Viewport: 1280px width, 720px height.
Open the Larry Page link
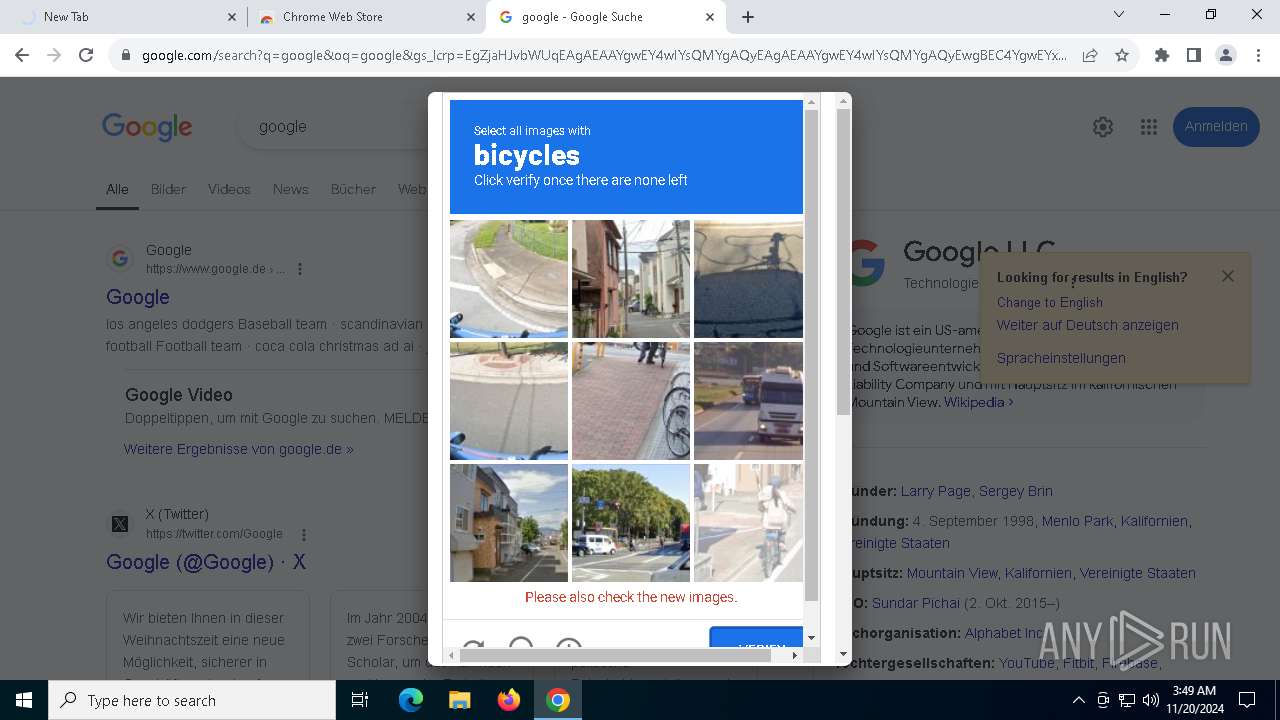coord(936,491)
